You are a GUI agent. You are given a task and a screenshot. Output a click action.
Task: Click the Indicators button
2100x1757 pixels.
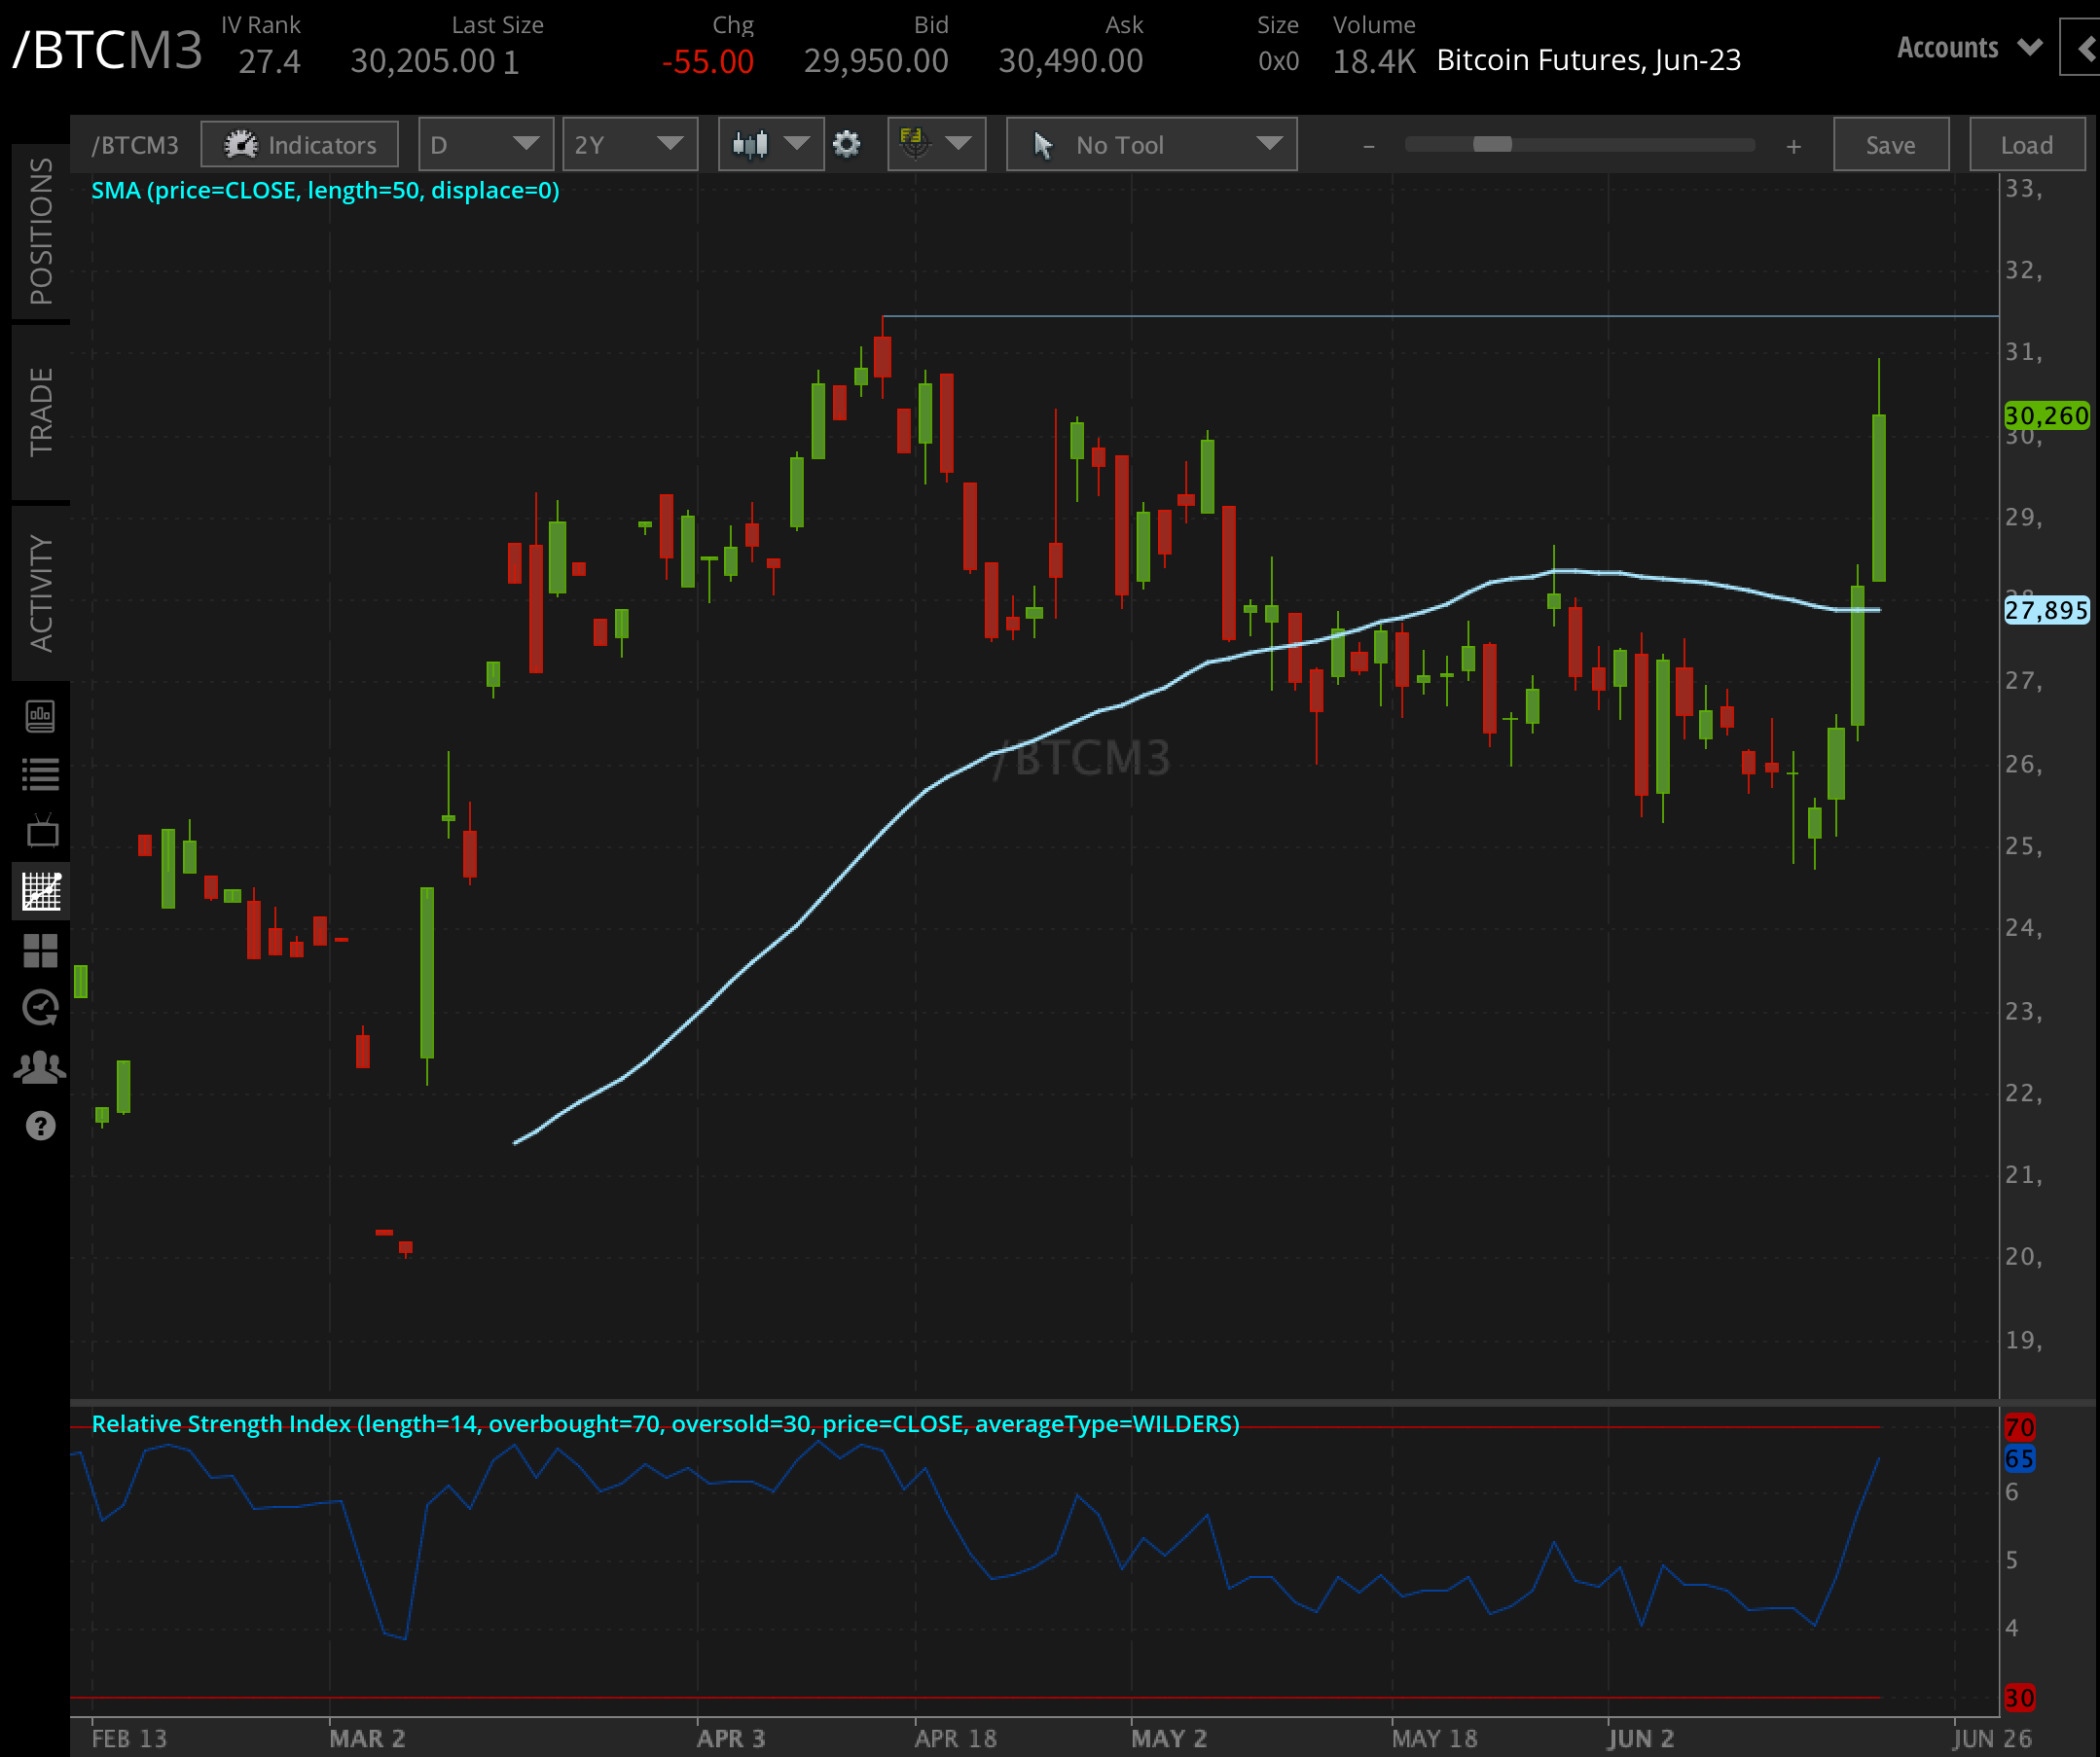(x=300, y=145)
